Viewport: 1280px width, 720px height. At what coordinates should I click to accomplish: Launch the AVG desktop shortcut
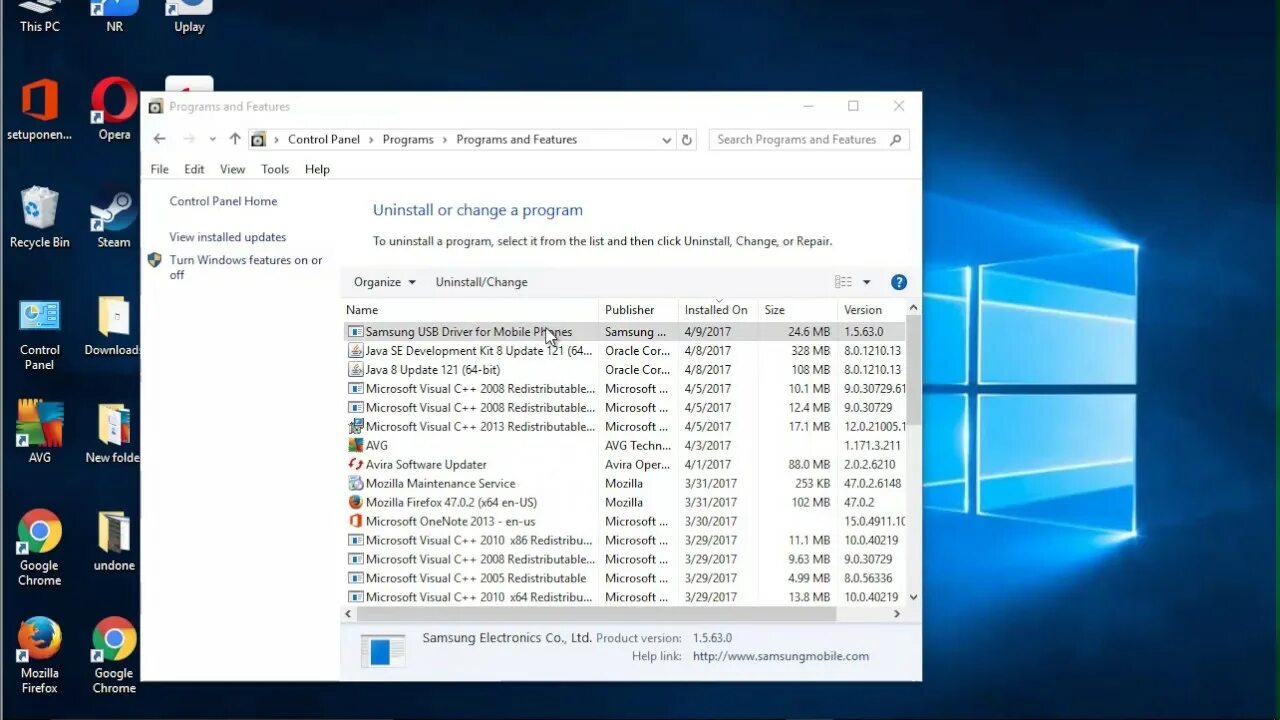pyautogui.click(x=40, y=432)
